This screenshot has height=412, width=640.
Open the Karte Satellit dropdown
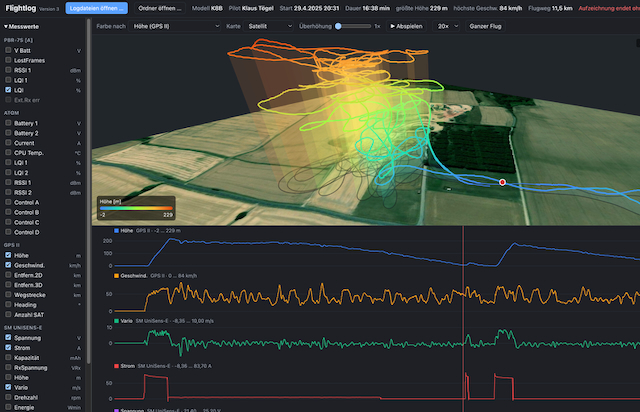coord(269,26)
